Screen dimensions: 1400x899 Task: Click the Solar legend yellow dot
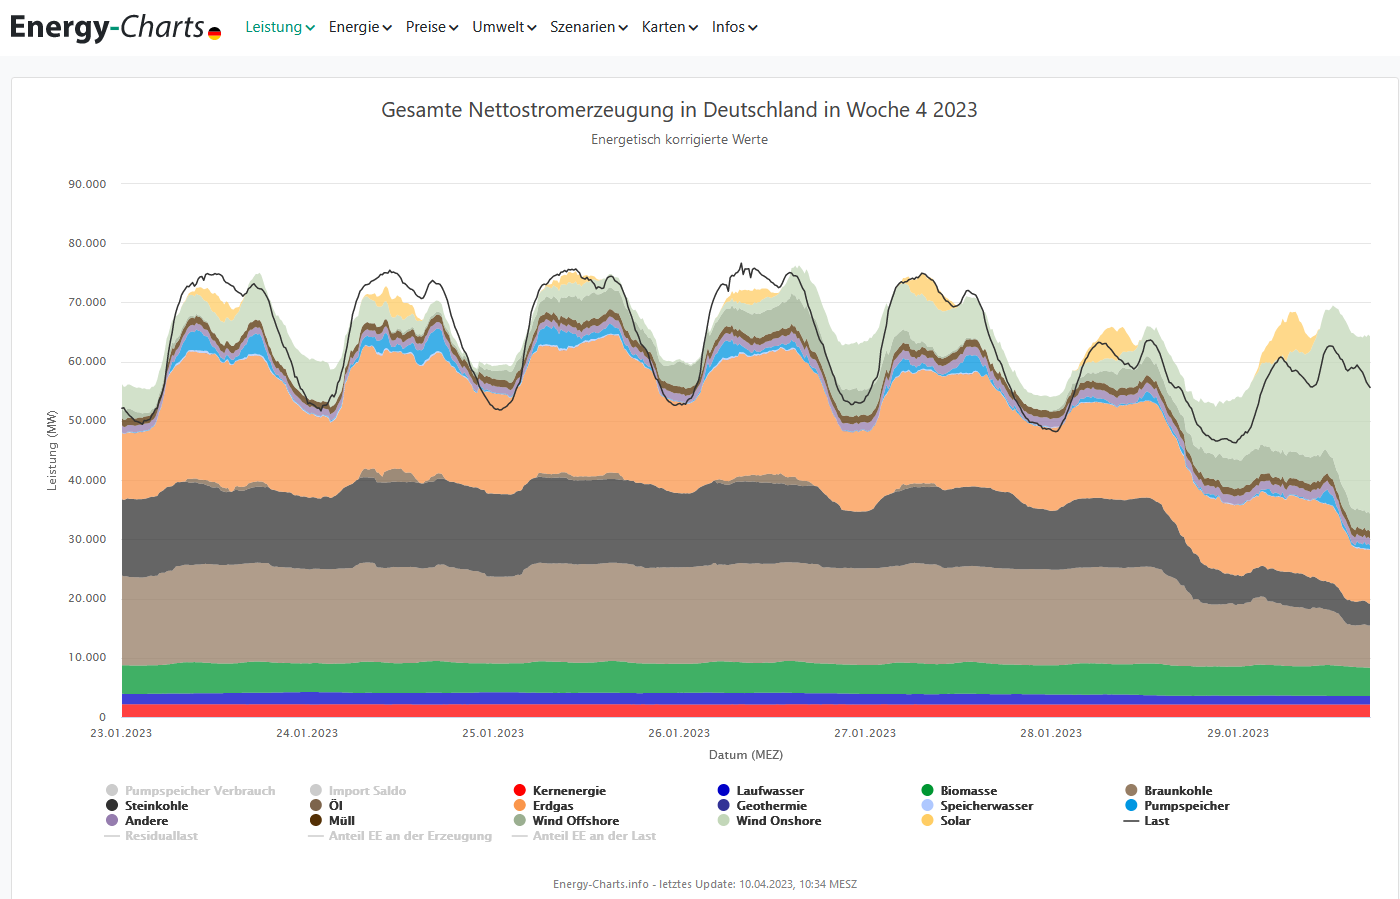(927, 821)
